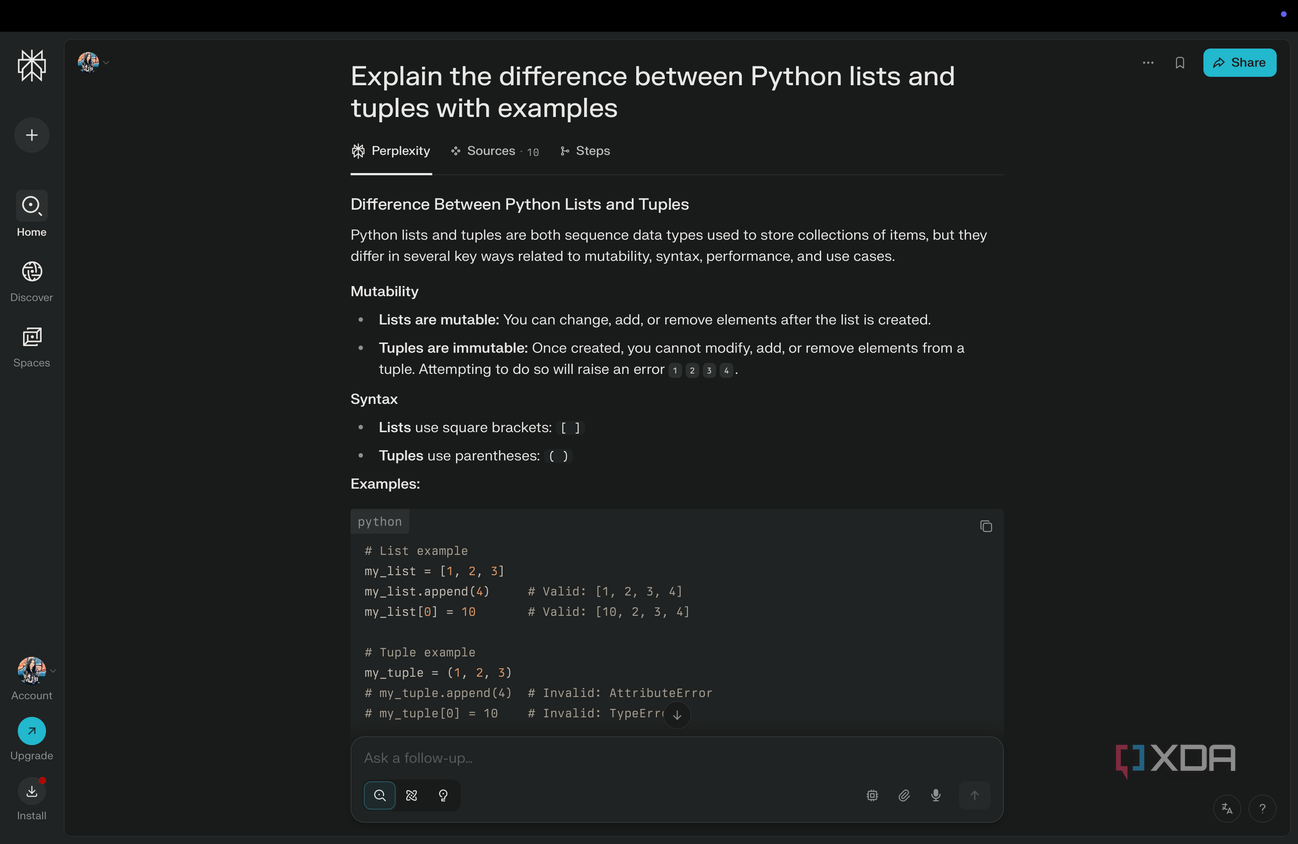View the Steps tab
The height and width of the screenshot is (844, 1298).
585,151
